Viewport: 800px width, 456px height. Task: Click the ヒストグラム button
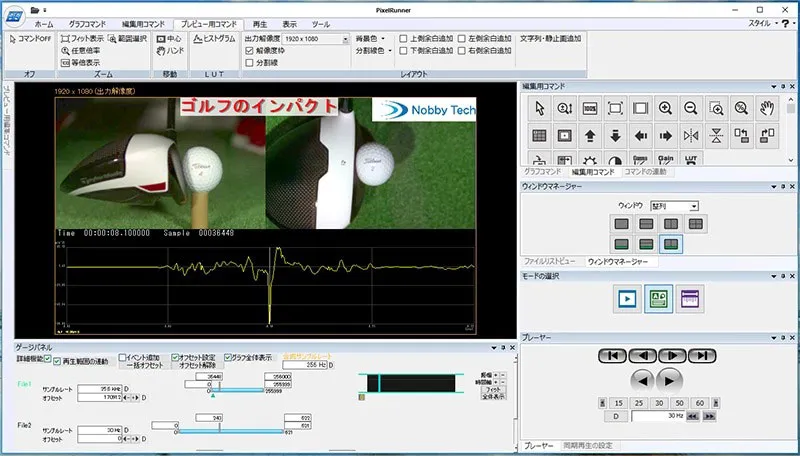[213, 38]
